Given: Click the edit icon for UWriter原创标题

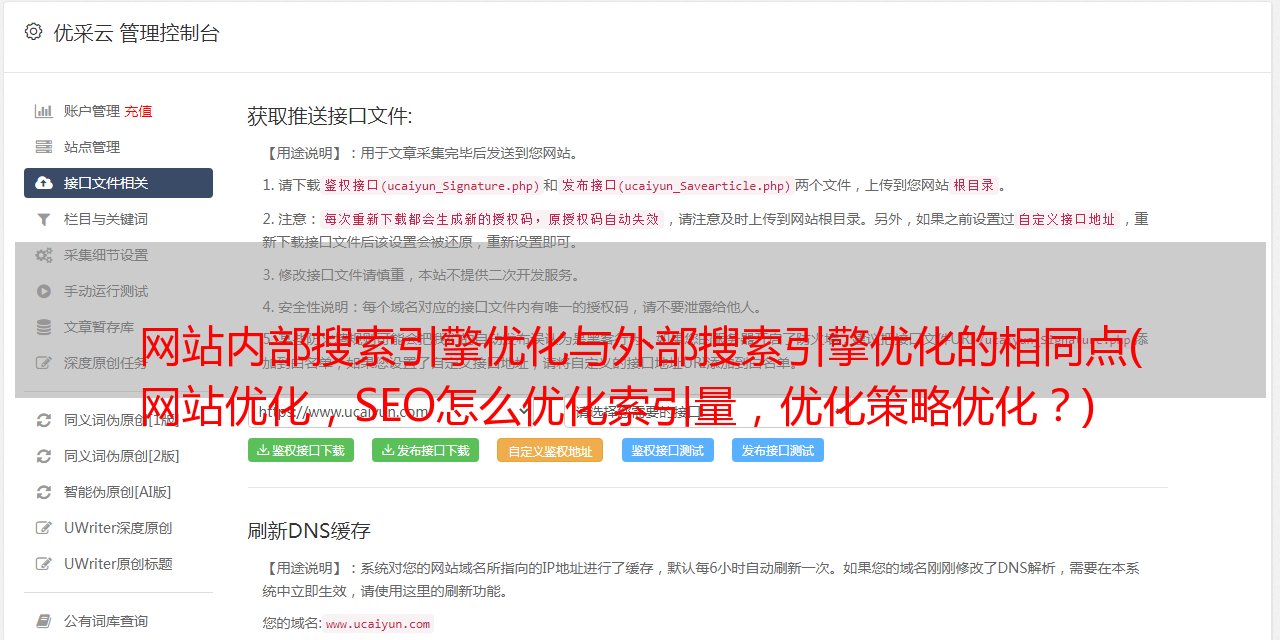Looking at the screenshot, I should 44,564.
